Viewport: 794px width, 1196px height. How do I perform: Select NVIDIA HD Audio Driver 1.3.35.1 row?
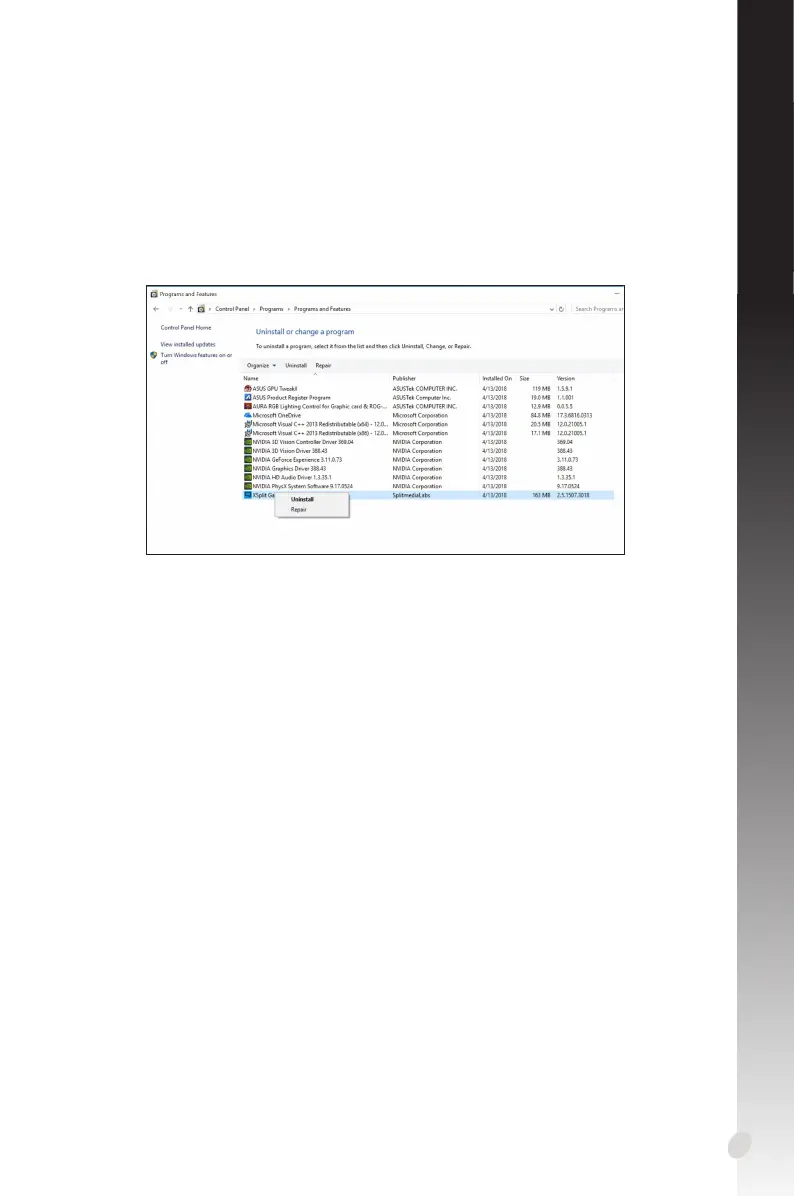point(428,477)
